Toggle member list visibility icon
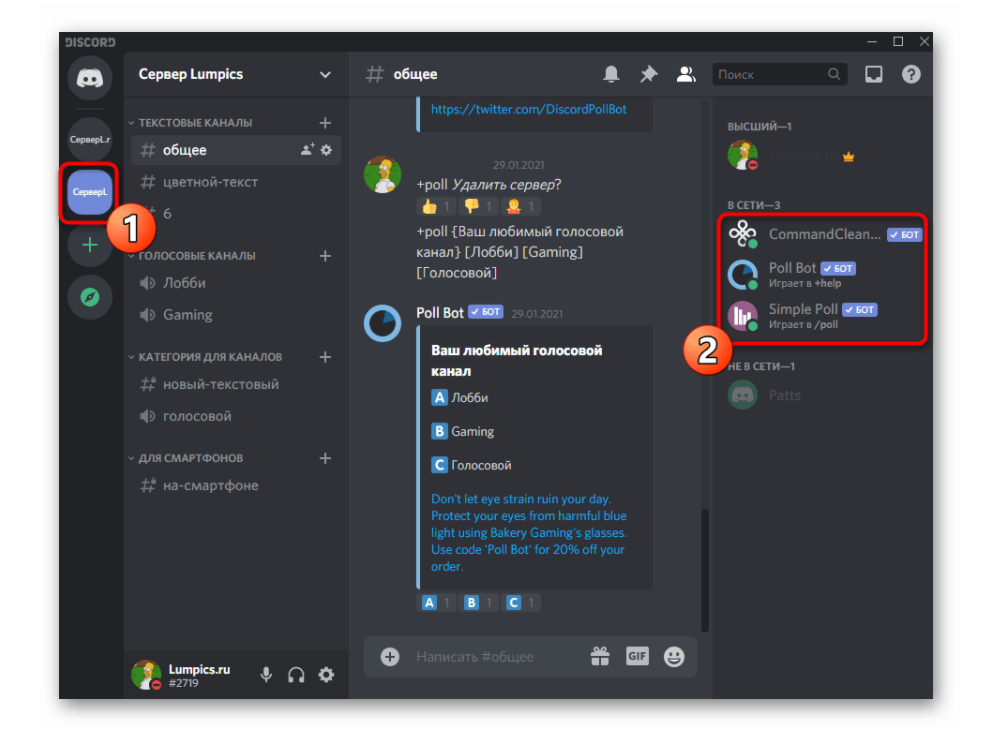The image size is (982, 740). (686, 74)
